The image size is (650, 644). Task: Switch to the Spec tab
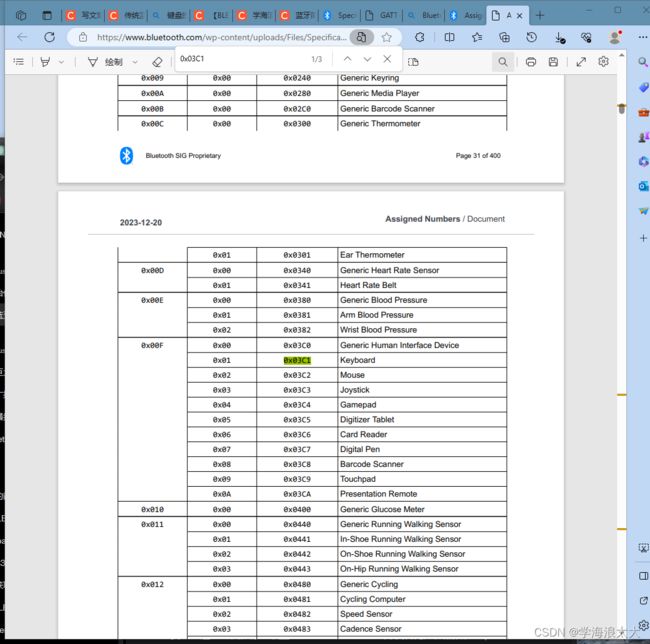340,16
